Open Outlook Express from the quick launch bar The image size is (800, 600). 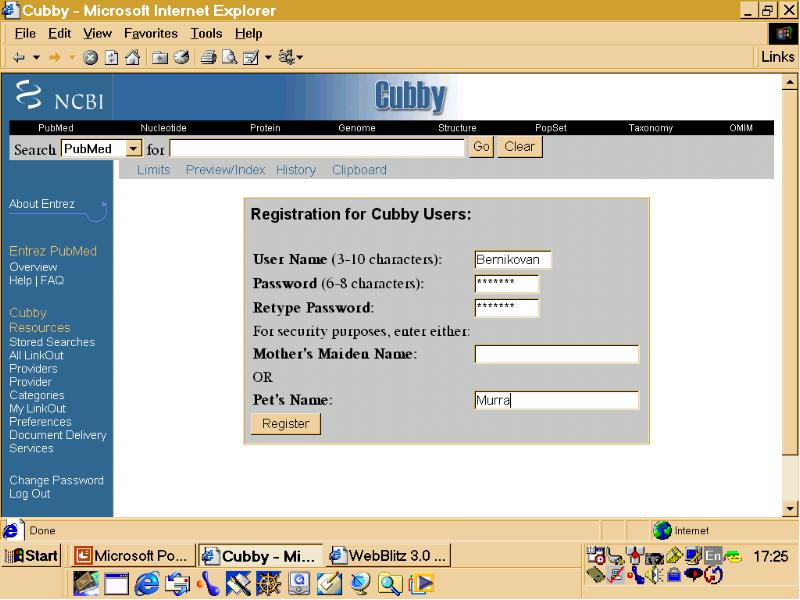(178, 584)
